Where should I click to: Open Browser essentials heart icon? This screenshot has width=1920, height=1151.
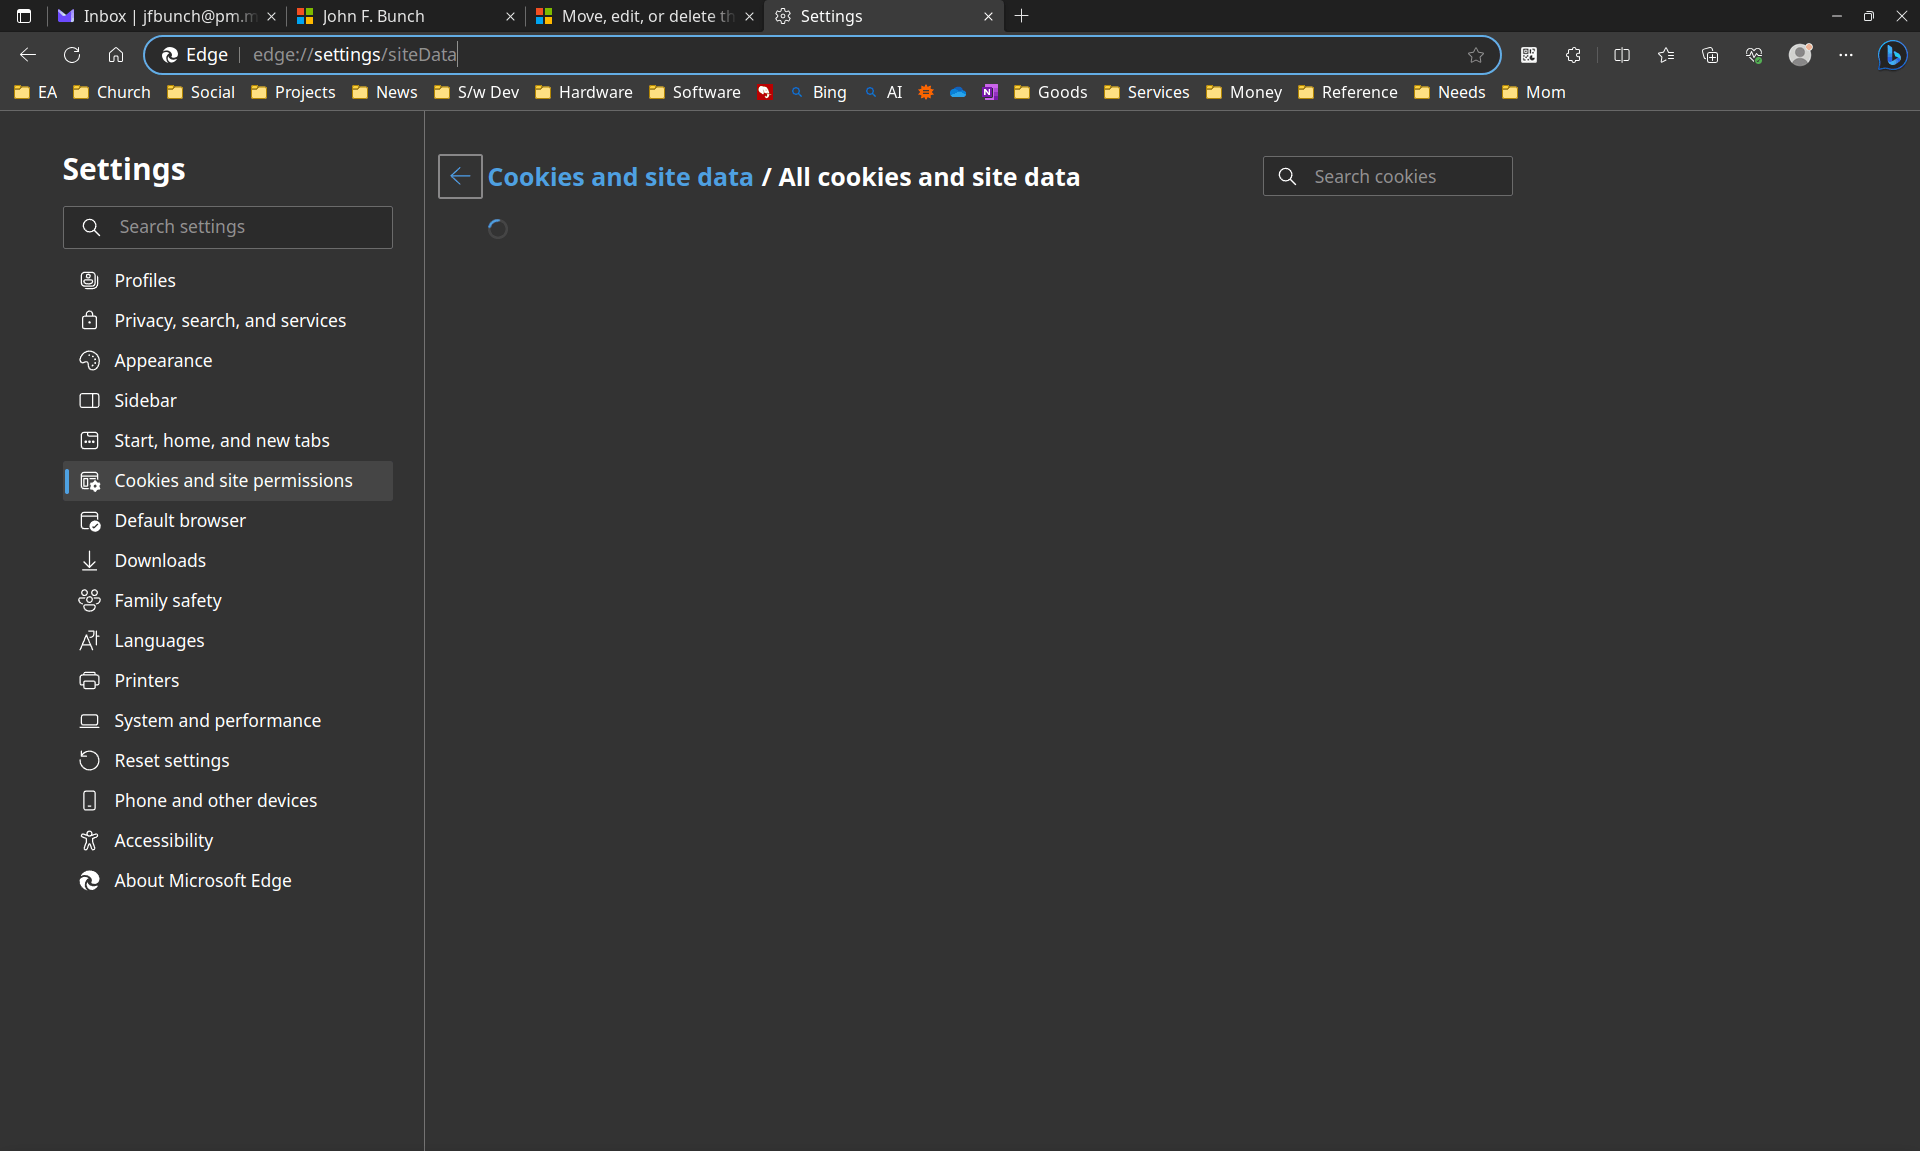[1754, 55]
